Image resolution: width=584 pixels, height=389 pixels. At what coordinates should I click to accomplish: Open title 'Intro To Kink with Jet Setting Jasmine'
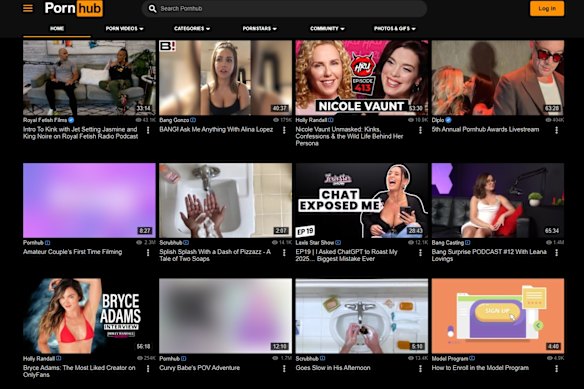tap(80, 133)
